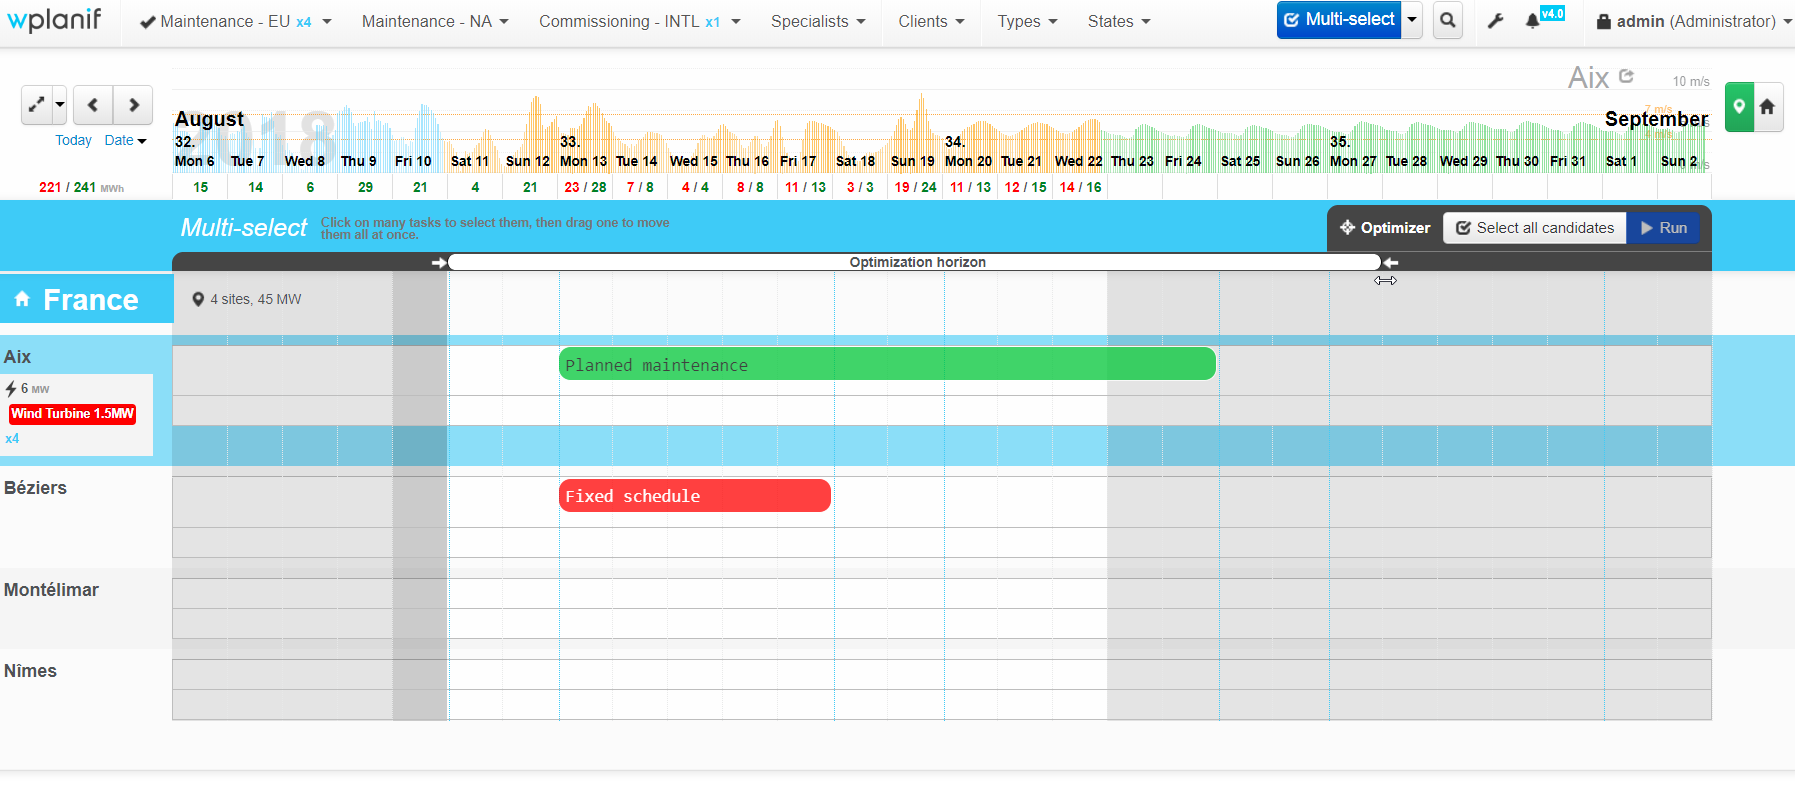Open the wrench settings icon
Screen dimensions: 1795x786
click(1495, 21)
